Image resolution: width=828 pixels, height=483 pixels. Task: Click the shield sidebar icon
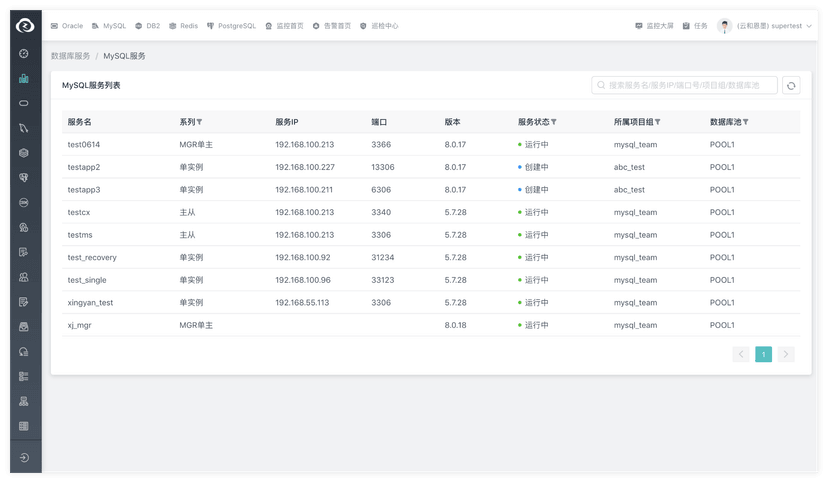coord(24,178)
